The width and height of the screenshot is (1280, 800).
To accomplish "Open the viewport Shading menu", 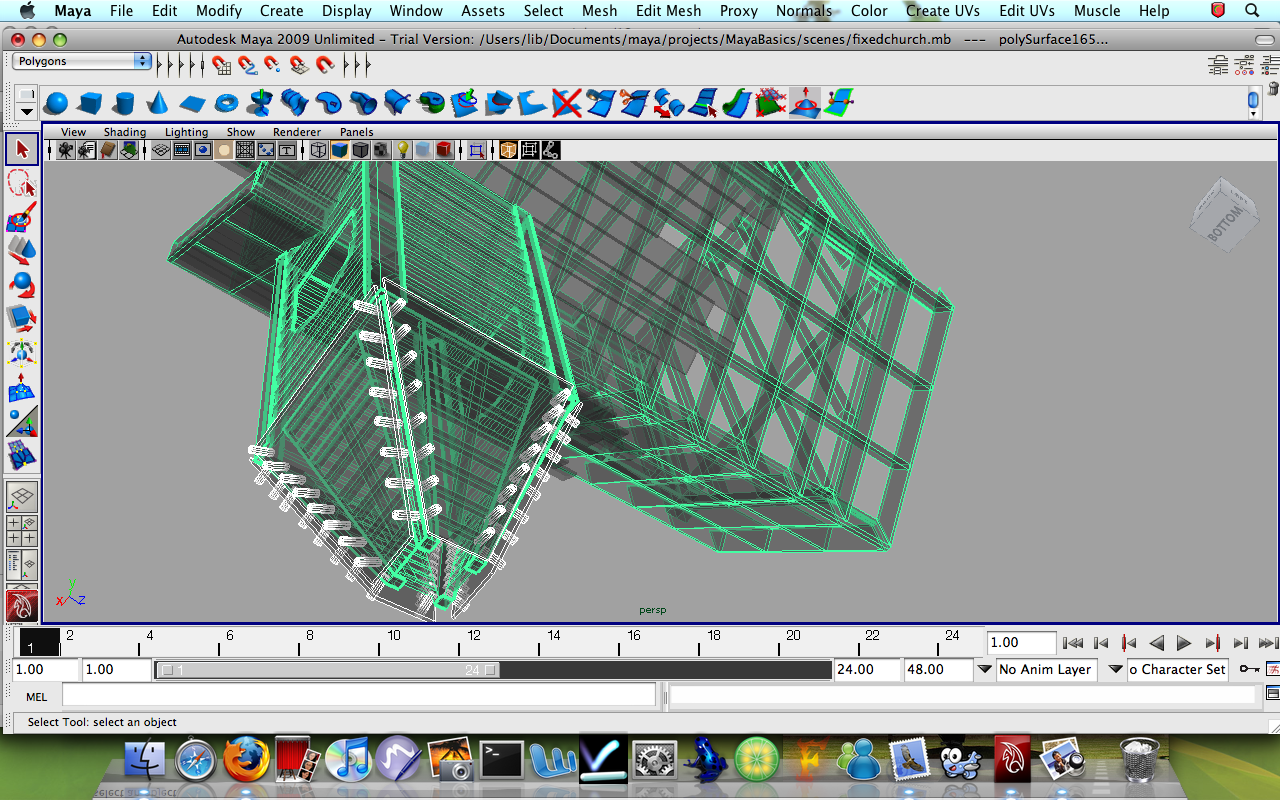I will pyautogui.click(x=125, y=132).
